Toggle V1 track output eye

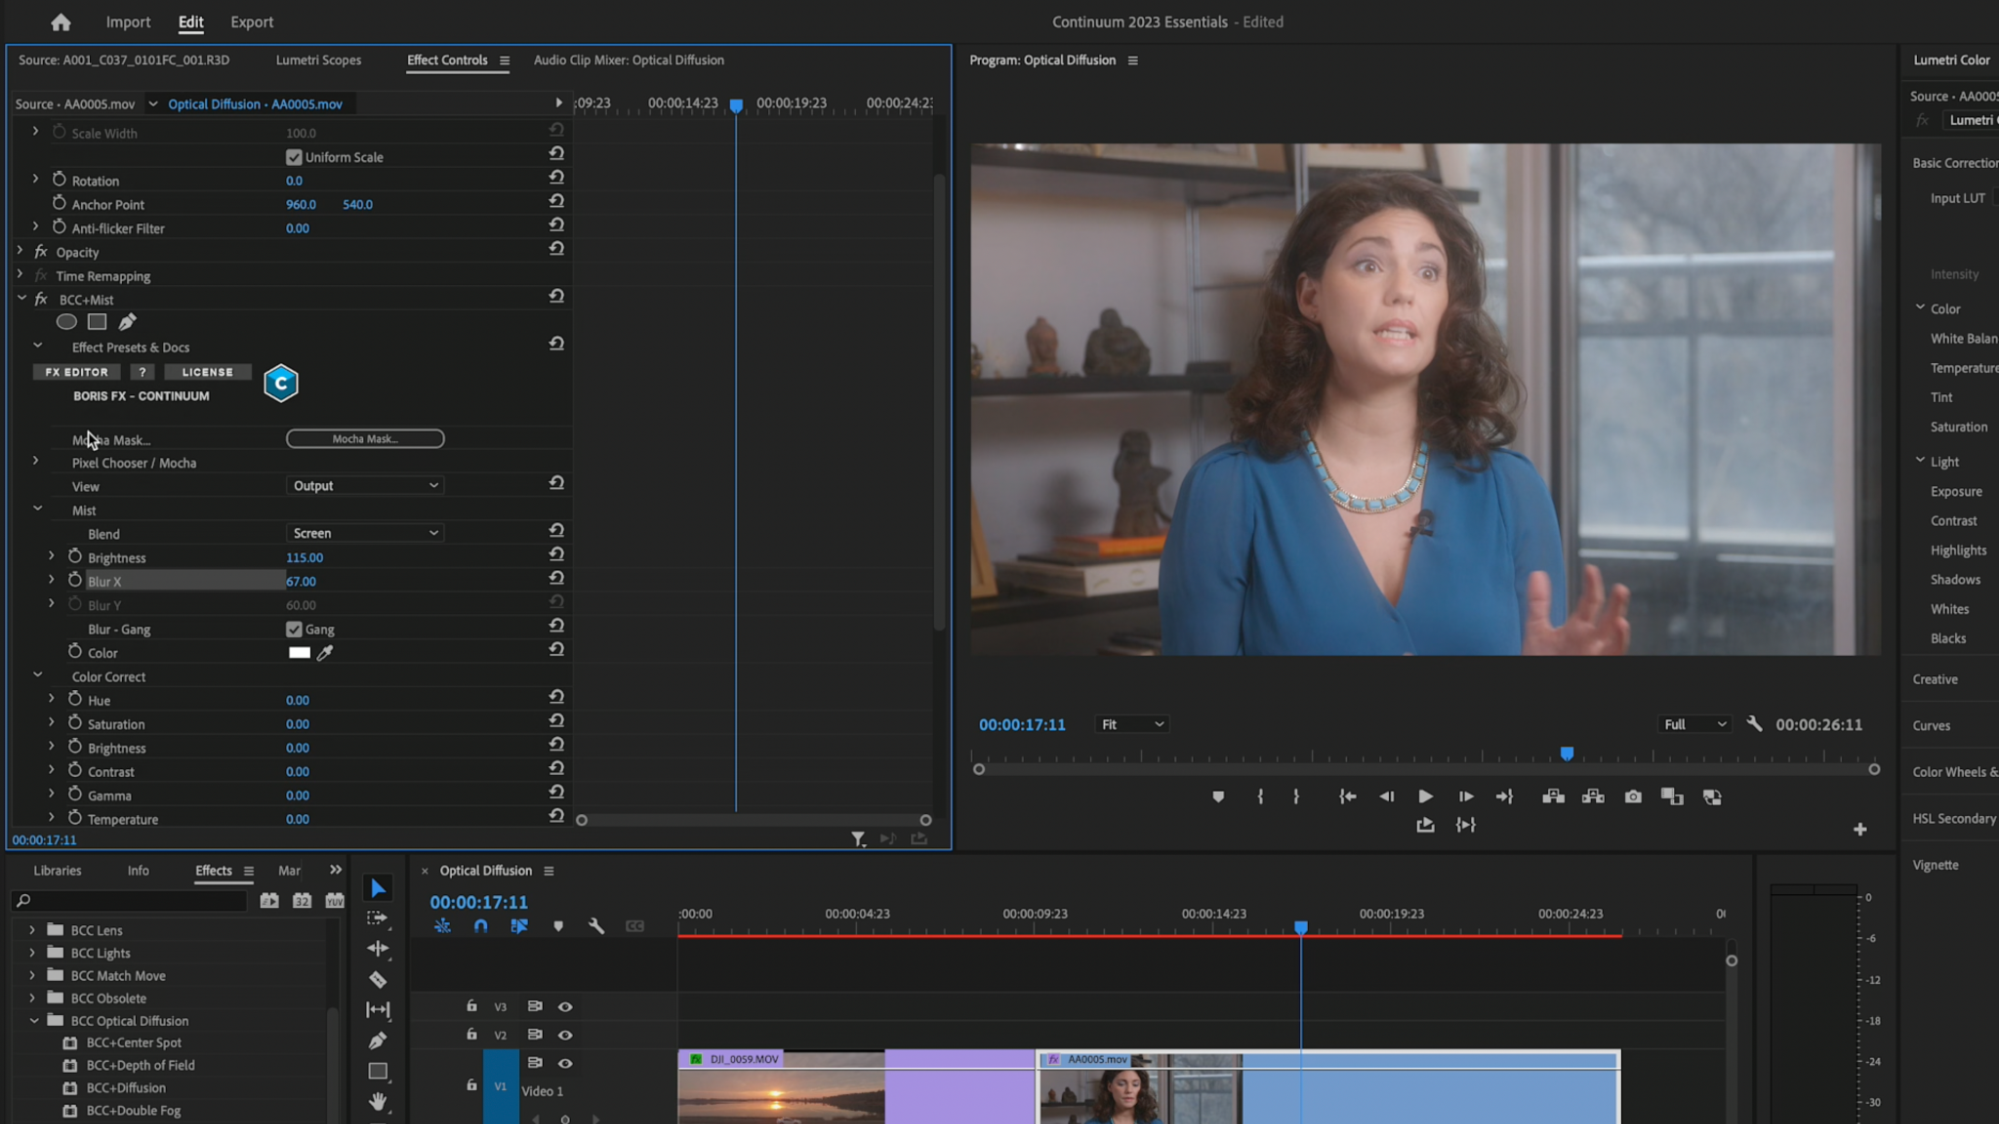[x=565, y=1063]
